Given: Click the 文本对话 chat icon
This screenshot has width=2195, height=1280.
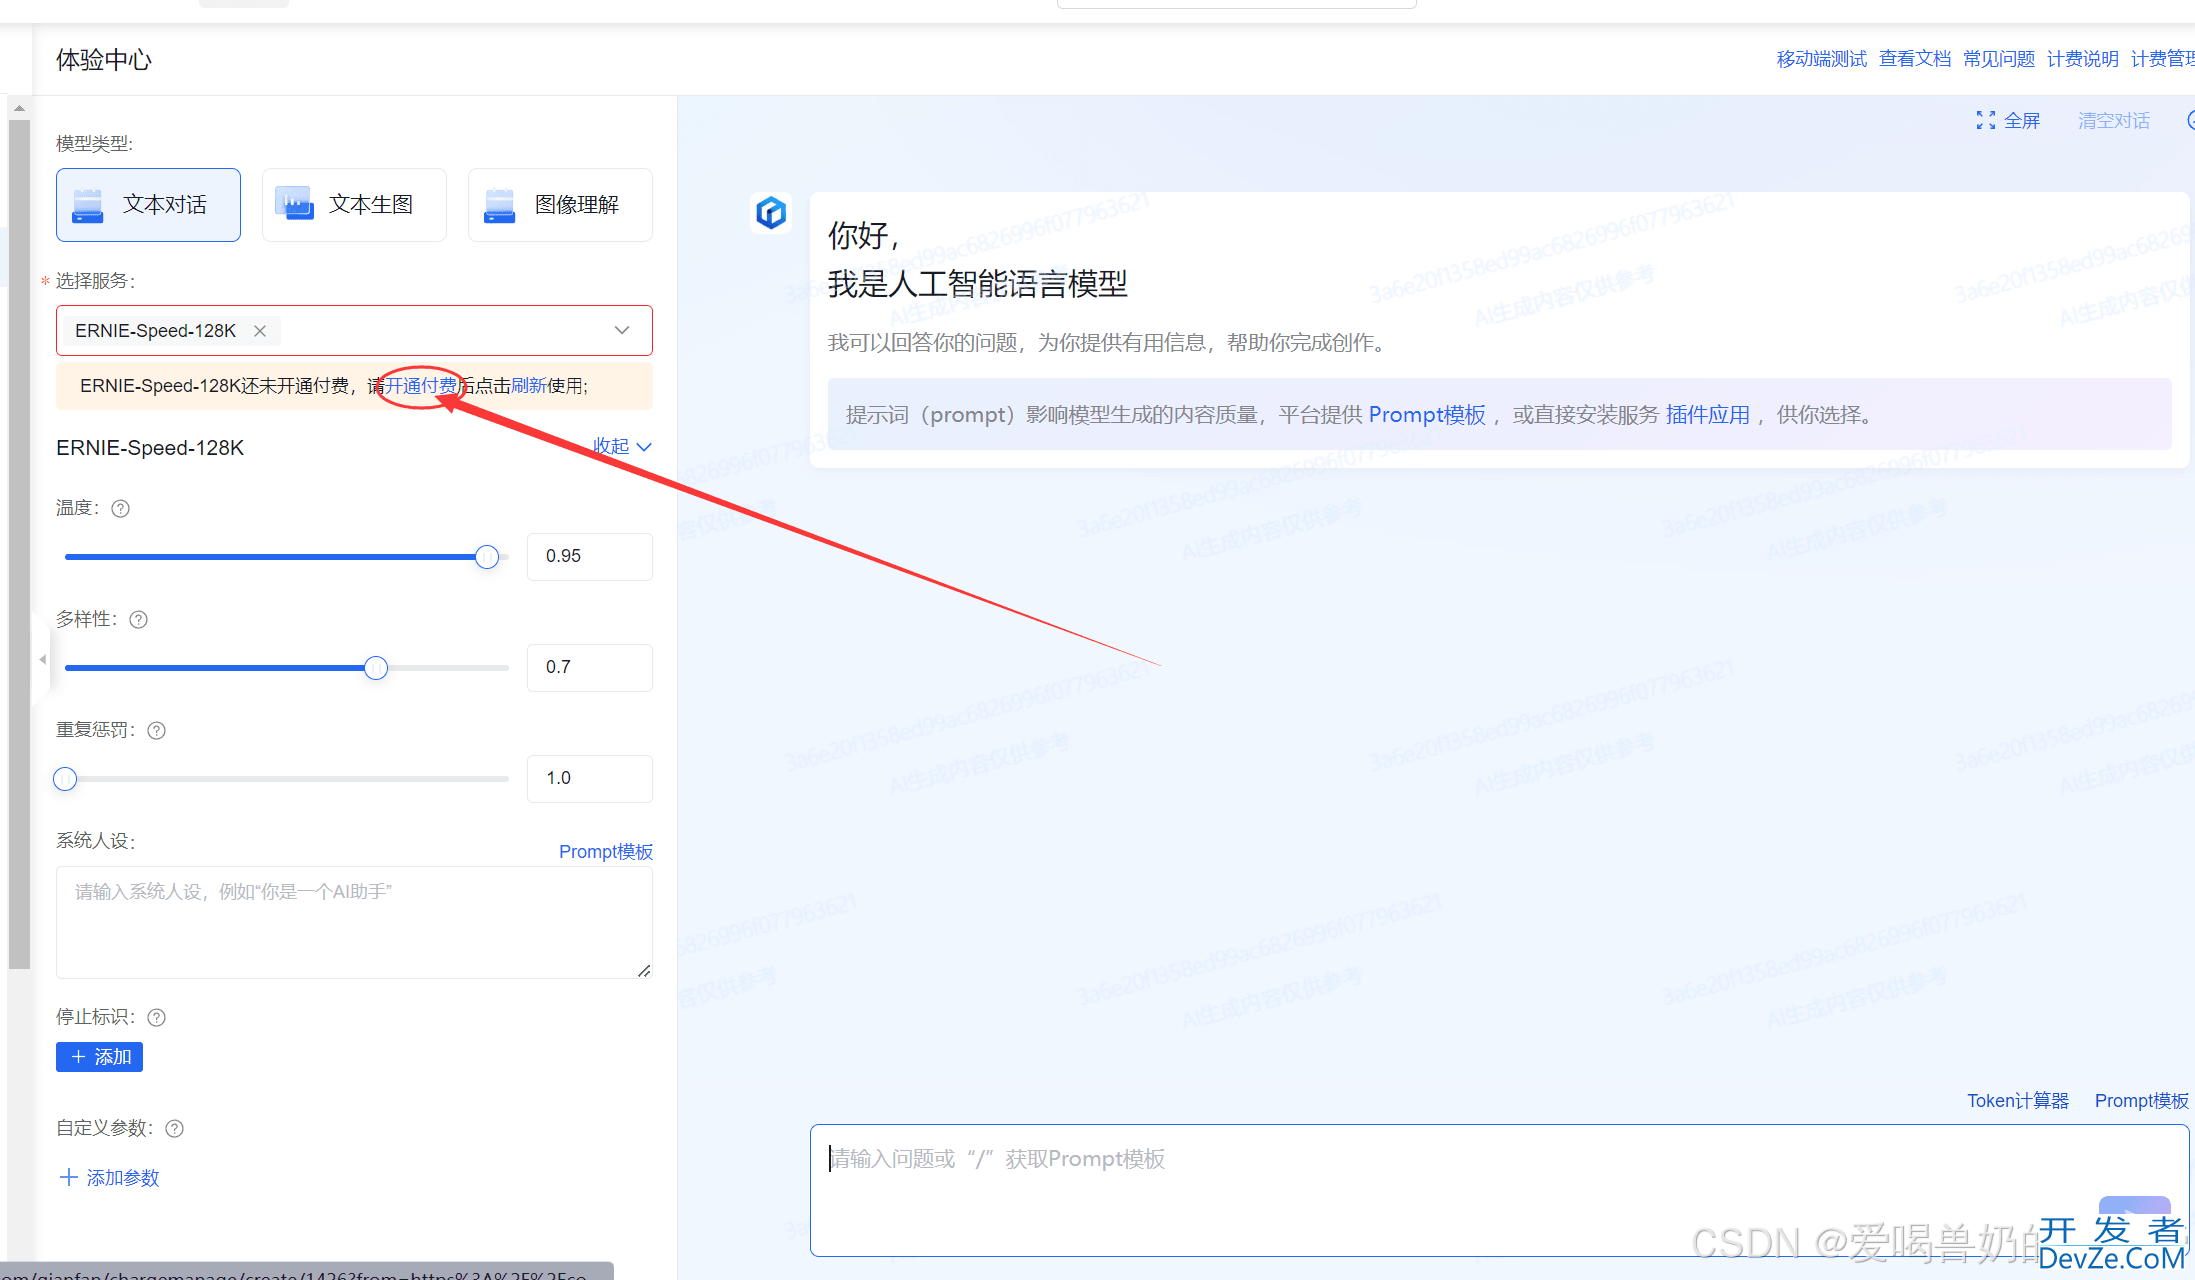Looking at the screenshot, I should (x=88, y=205).
